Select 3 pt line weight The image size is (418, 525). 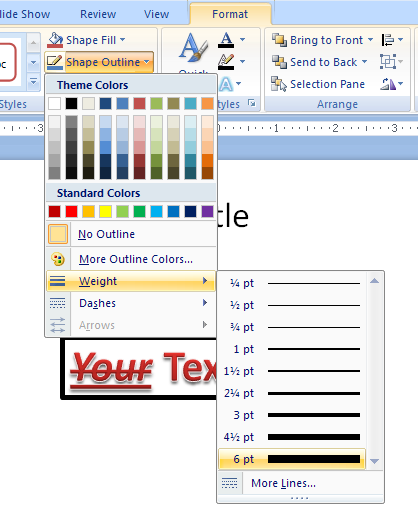[x=292, y=415]
